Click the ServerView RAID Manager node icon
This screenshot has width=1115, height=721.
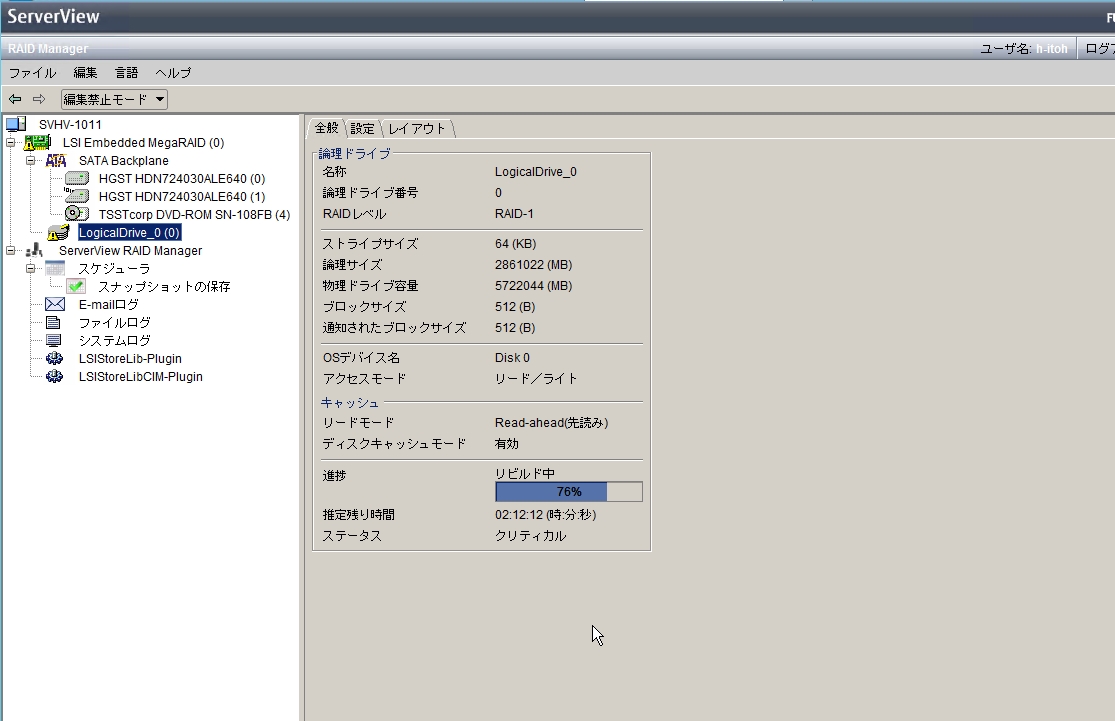(34, 250)
